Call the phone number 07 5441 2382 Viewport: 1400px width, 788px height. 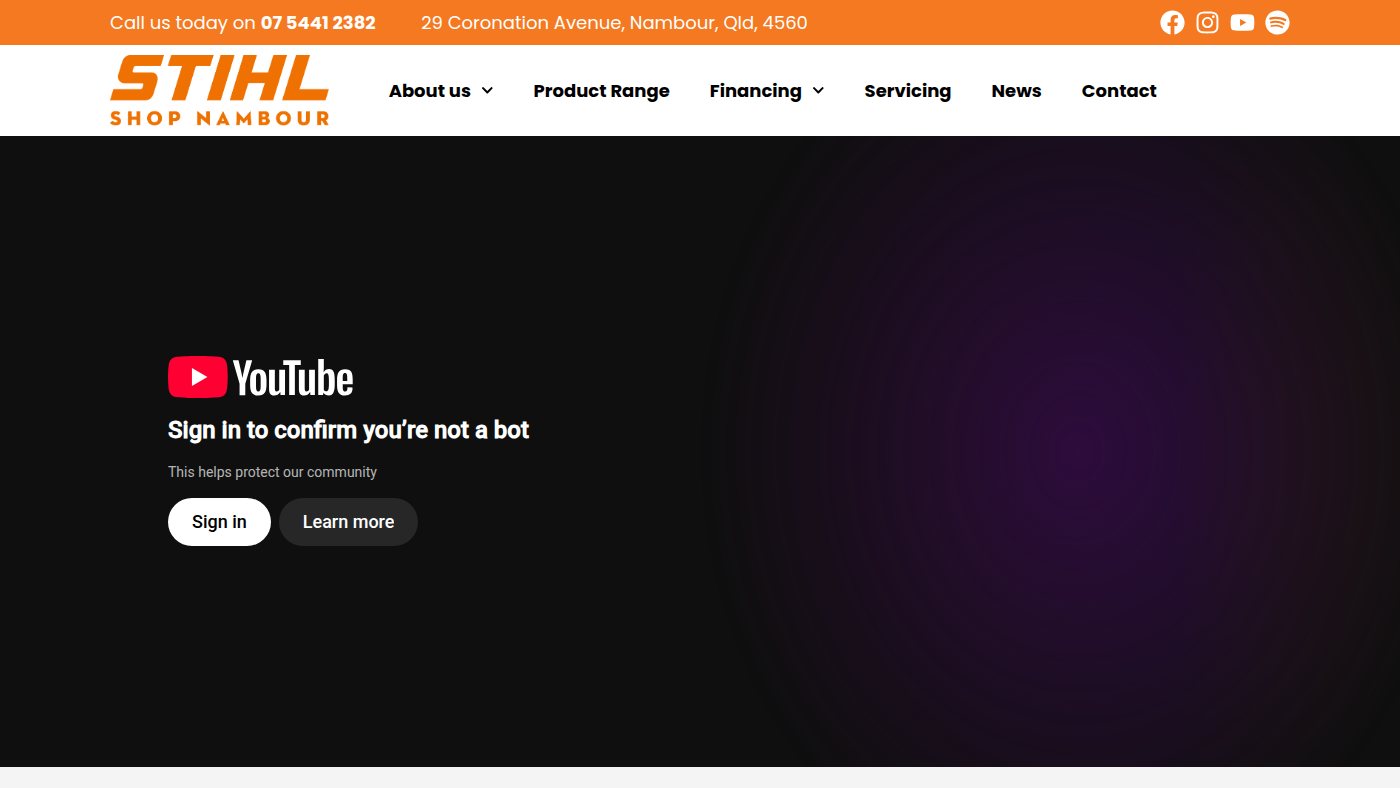coord(318,23)
